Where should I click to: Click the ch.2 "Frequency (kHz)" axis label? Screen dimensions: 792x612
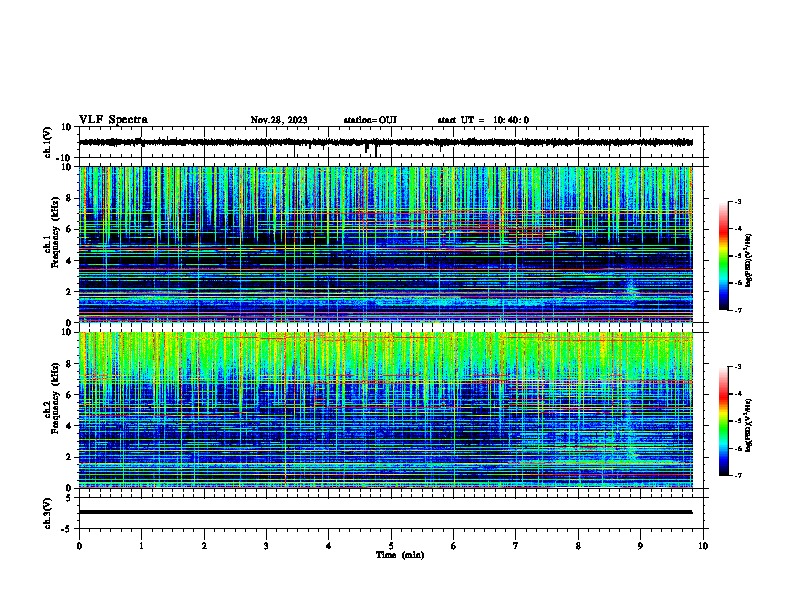55,398
